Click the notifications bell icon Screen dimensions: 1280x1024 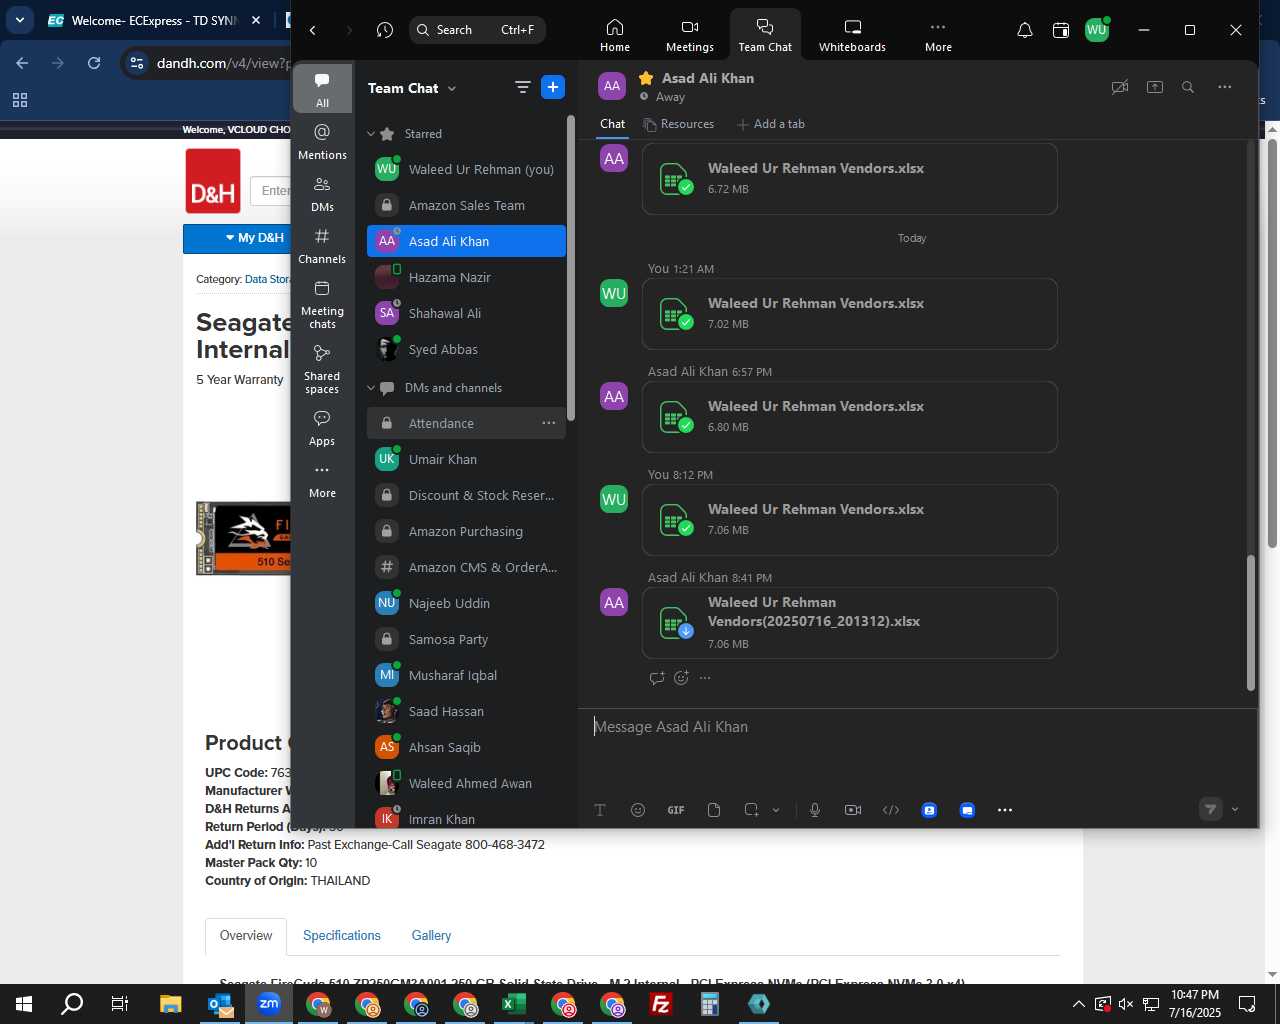tap(1025, 30)
